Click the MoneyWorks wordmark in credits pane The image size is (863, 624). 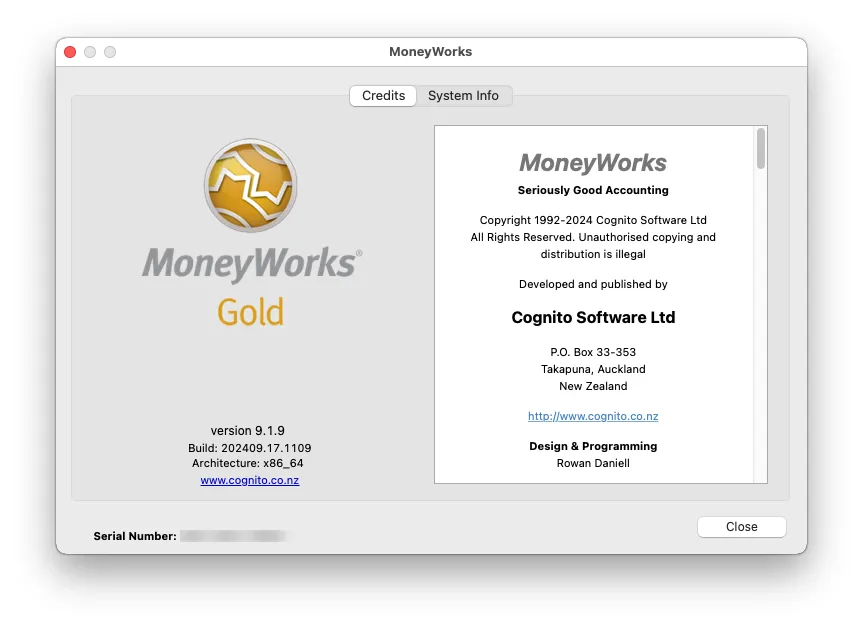click(x=593, y=163)
